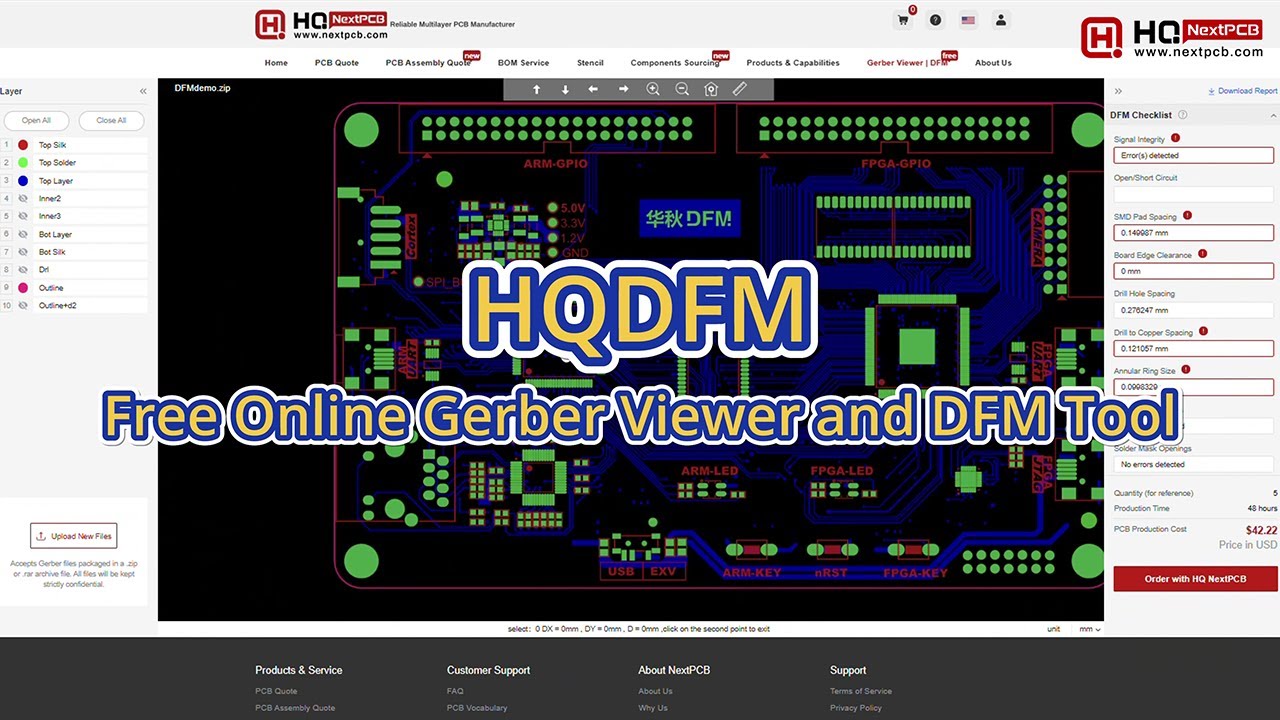Viewport: 1280px width, 720px height.
Task: Open the mm unit dropdown
Action: click(x=1089, y=629)
